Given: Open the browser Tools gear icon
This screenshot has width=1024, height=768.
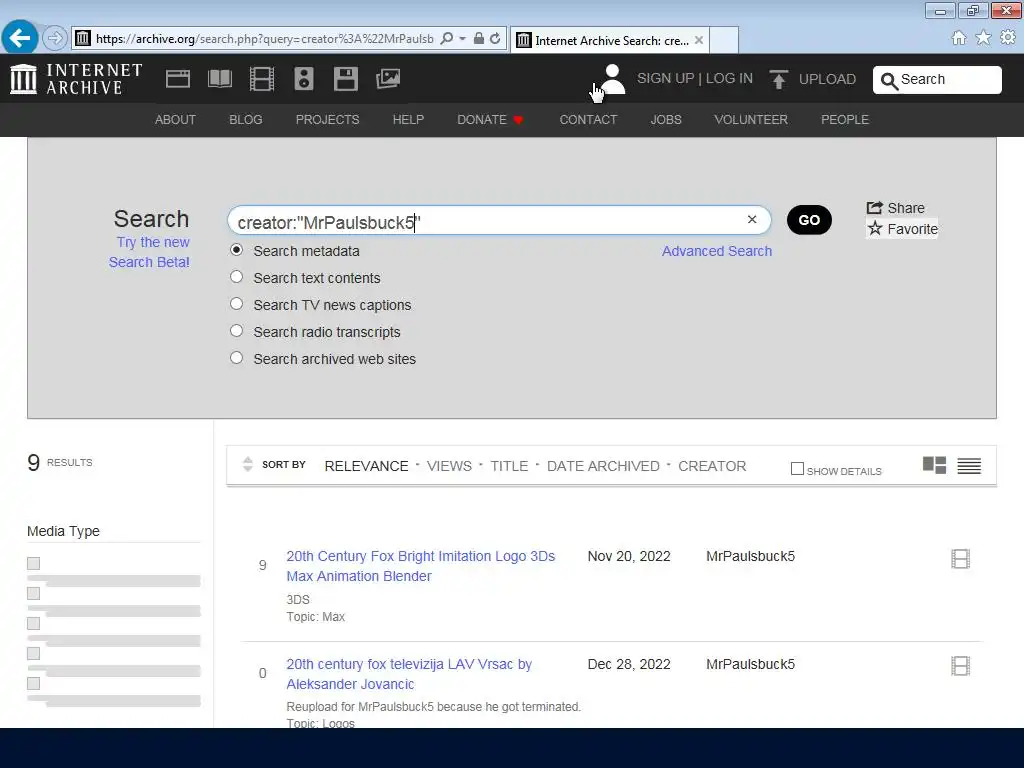Looking at the screenshot, I should pyautogui.click(x=1008, y=38).
